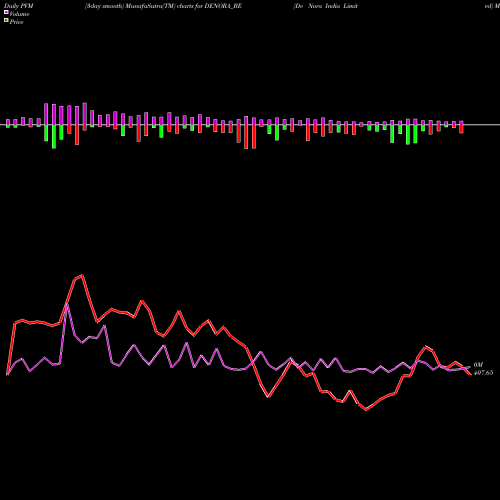Click the MunafaSutra charts for DENORA_BE title
500x500 pixels.
[x=163, y=6]
